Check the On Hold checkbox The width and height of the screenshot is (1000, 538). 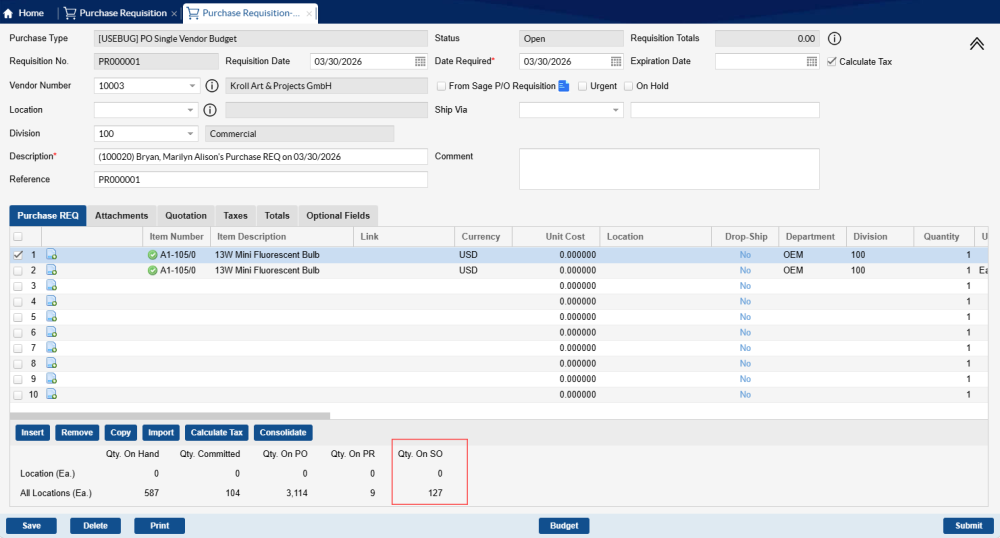[x=628, y=86]
